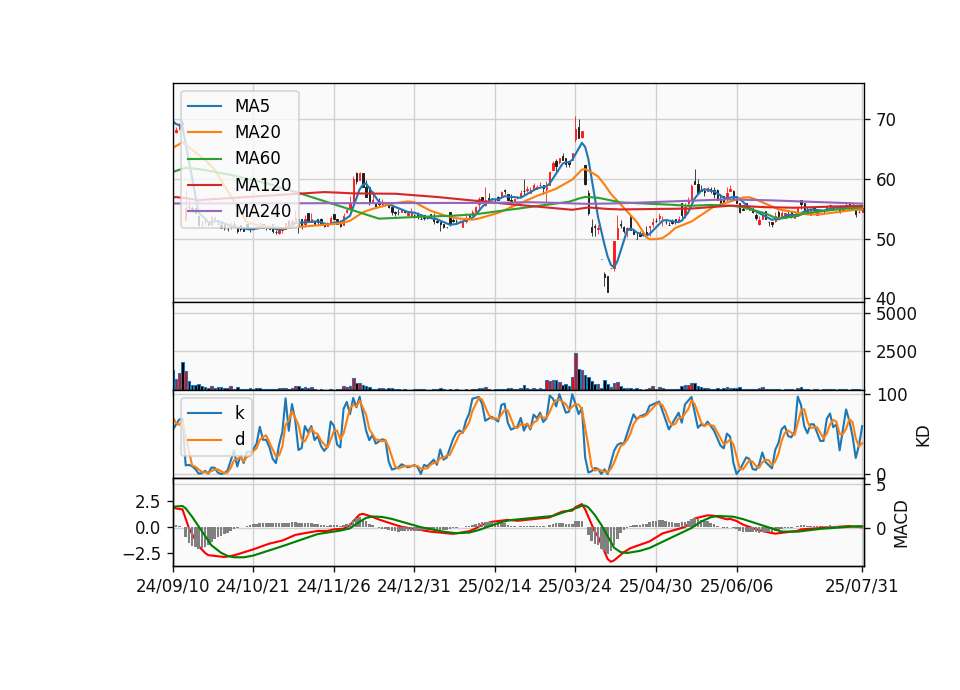Click the green MA60 legend line sample
Screen dimensions: 960x690
pyautogui.click(x=204, y=159)
